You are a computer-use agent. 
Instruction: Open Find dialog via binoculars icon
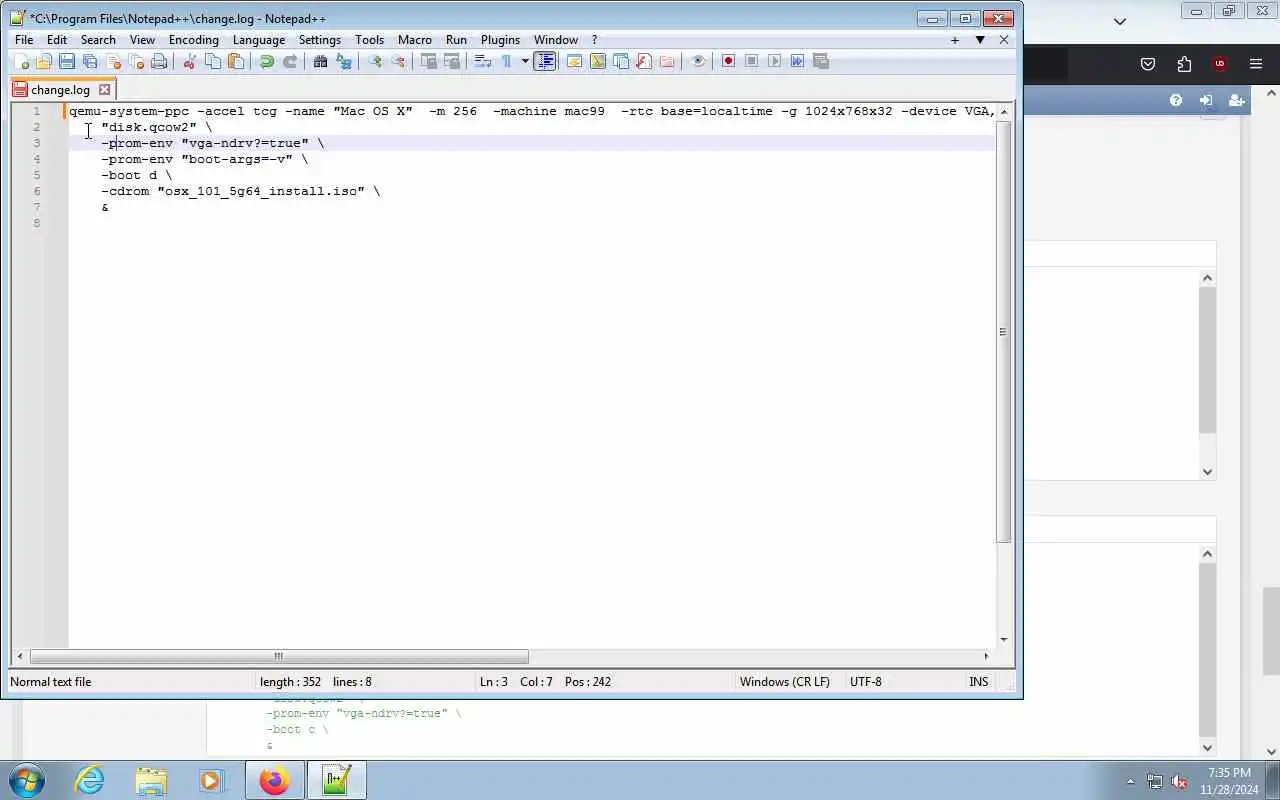(320, 61)
